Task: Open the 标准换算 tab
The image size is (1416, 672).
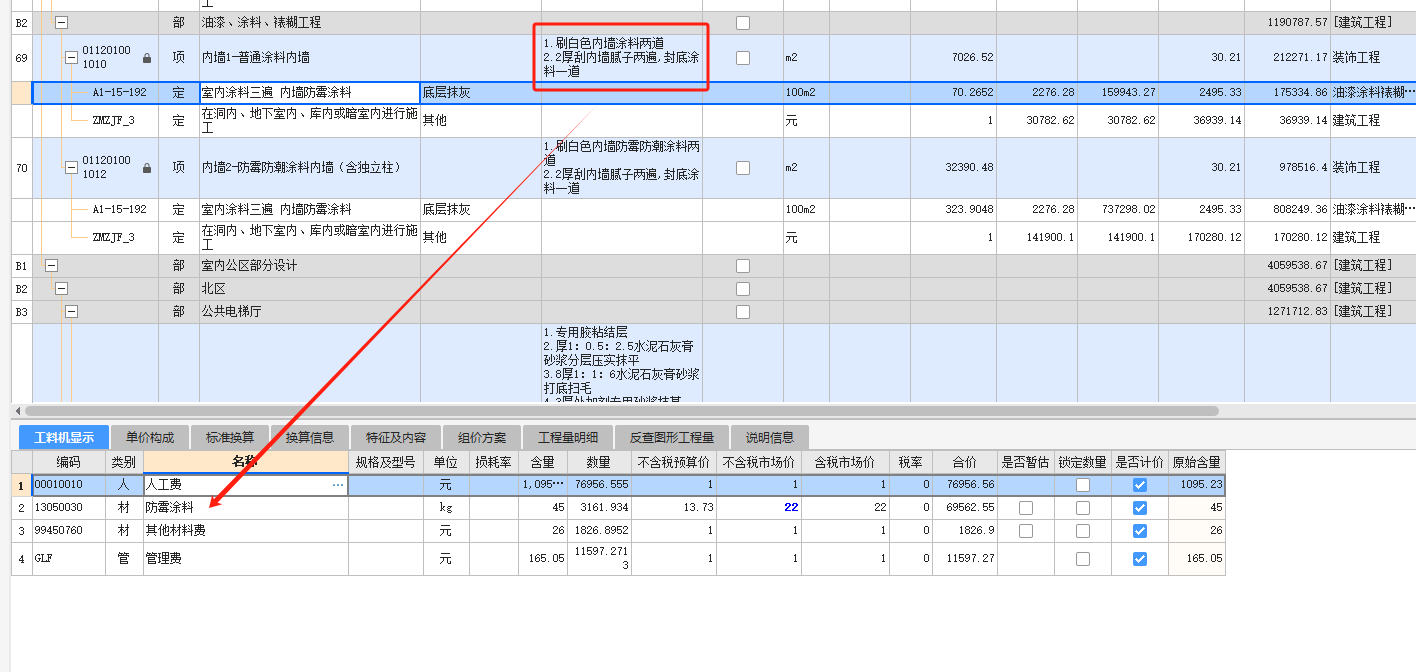Action: [230, 438]
